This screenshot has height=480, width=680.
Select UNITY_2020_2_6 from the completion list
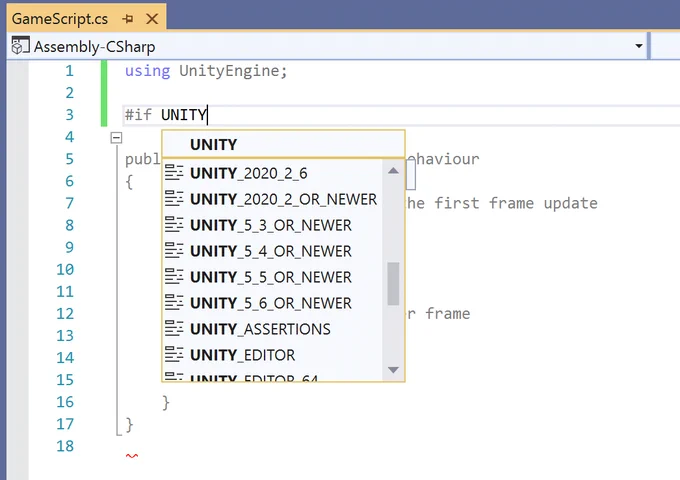[x=272, y=173]
